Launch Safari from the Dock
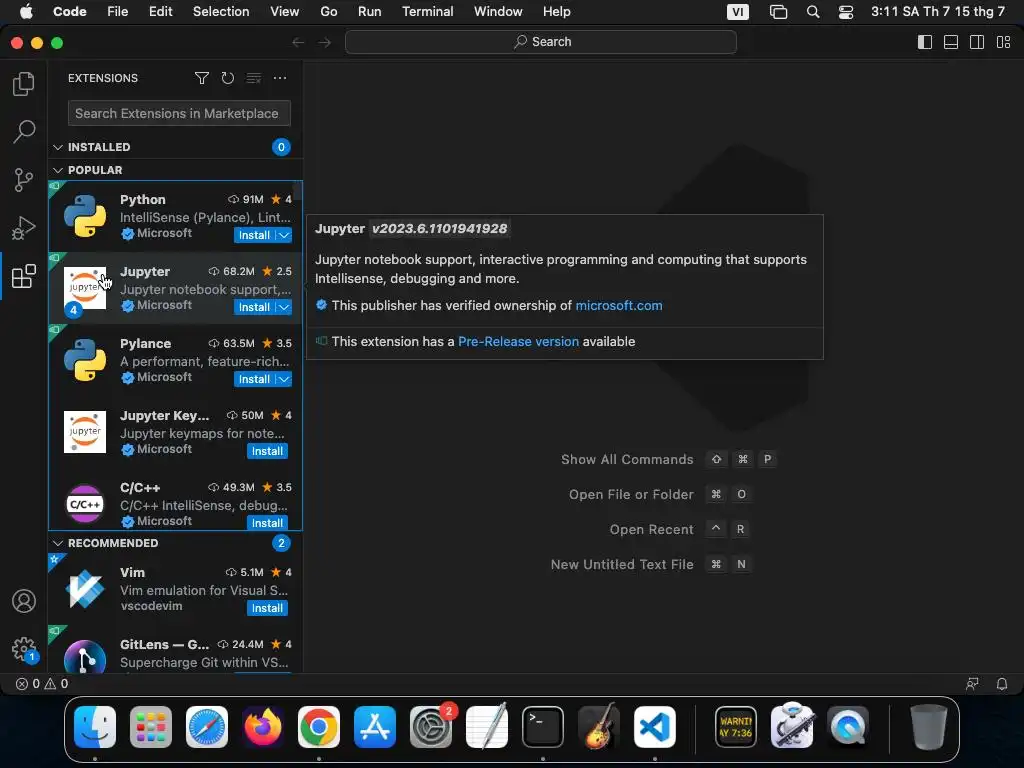The height and width of the screenshot is (768, 1024). [x=207, y=727]
